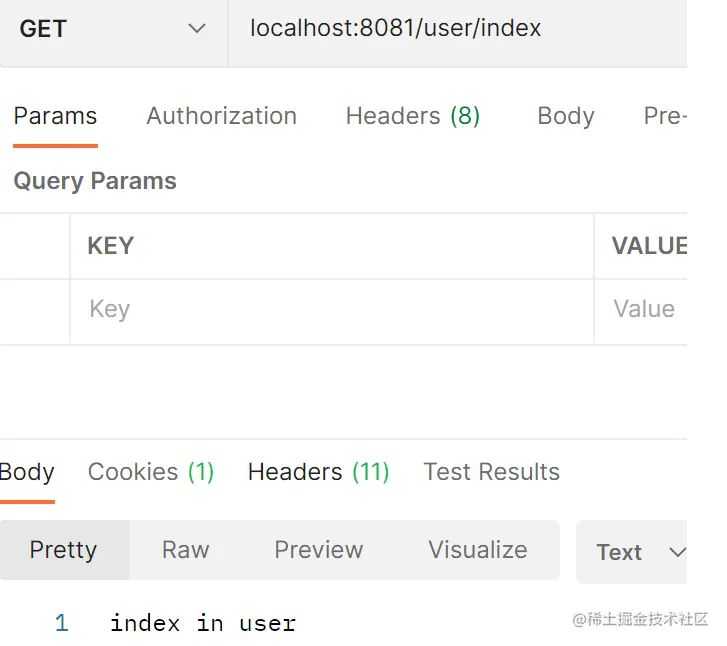Screen dimensions: 727x646
Task: Click the response text "index in user"
Action: [x=202, y=624]
